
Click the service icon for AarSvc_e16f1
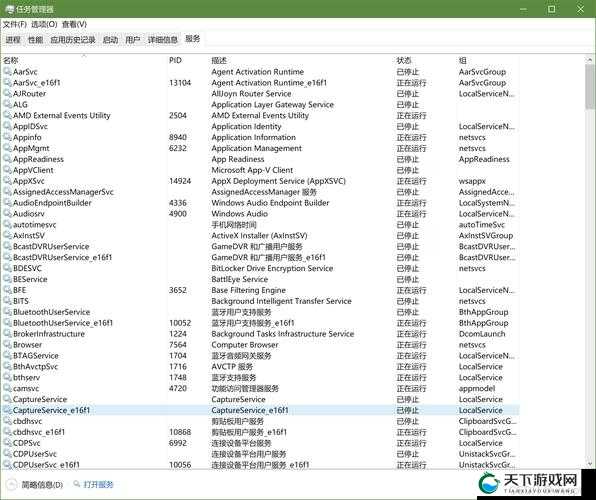(7, 83)
